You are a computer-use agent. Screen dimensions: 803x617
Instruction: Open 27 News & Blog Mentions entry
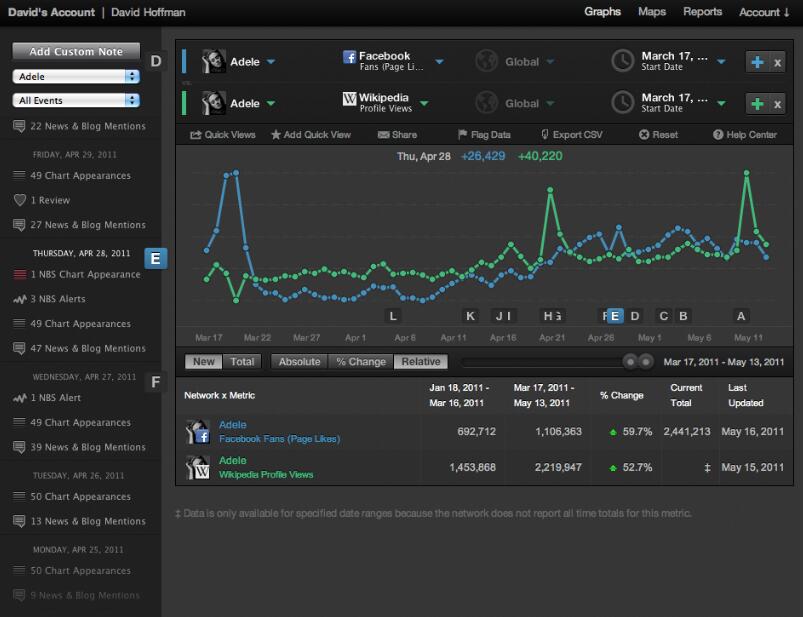tap(79, 225)
